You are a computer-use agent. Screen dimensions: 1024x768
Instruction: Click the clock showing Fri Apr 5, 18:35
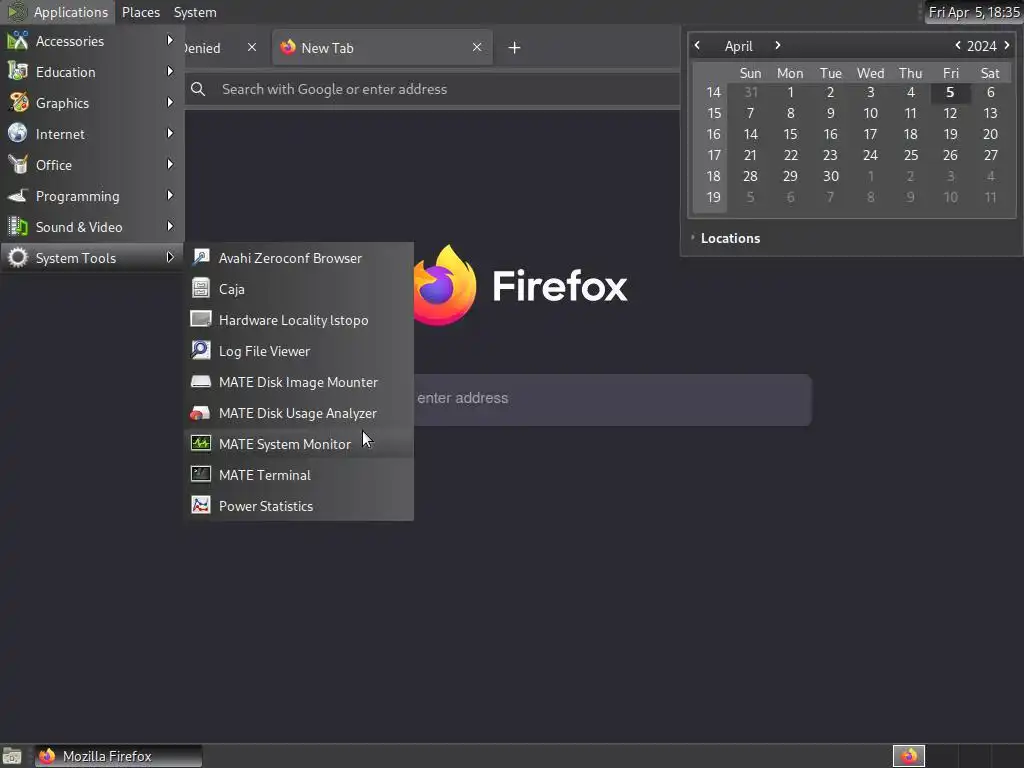coord(973,12)
